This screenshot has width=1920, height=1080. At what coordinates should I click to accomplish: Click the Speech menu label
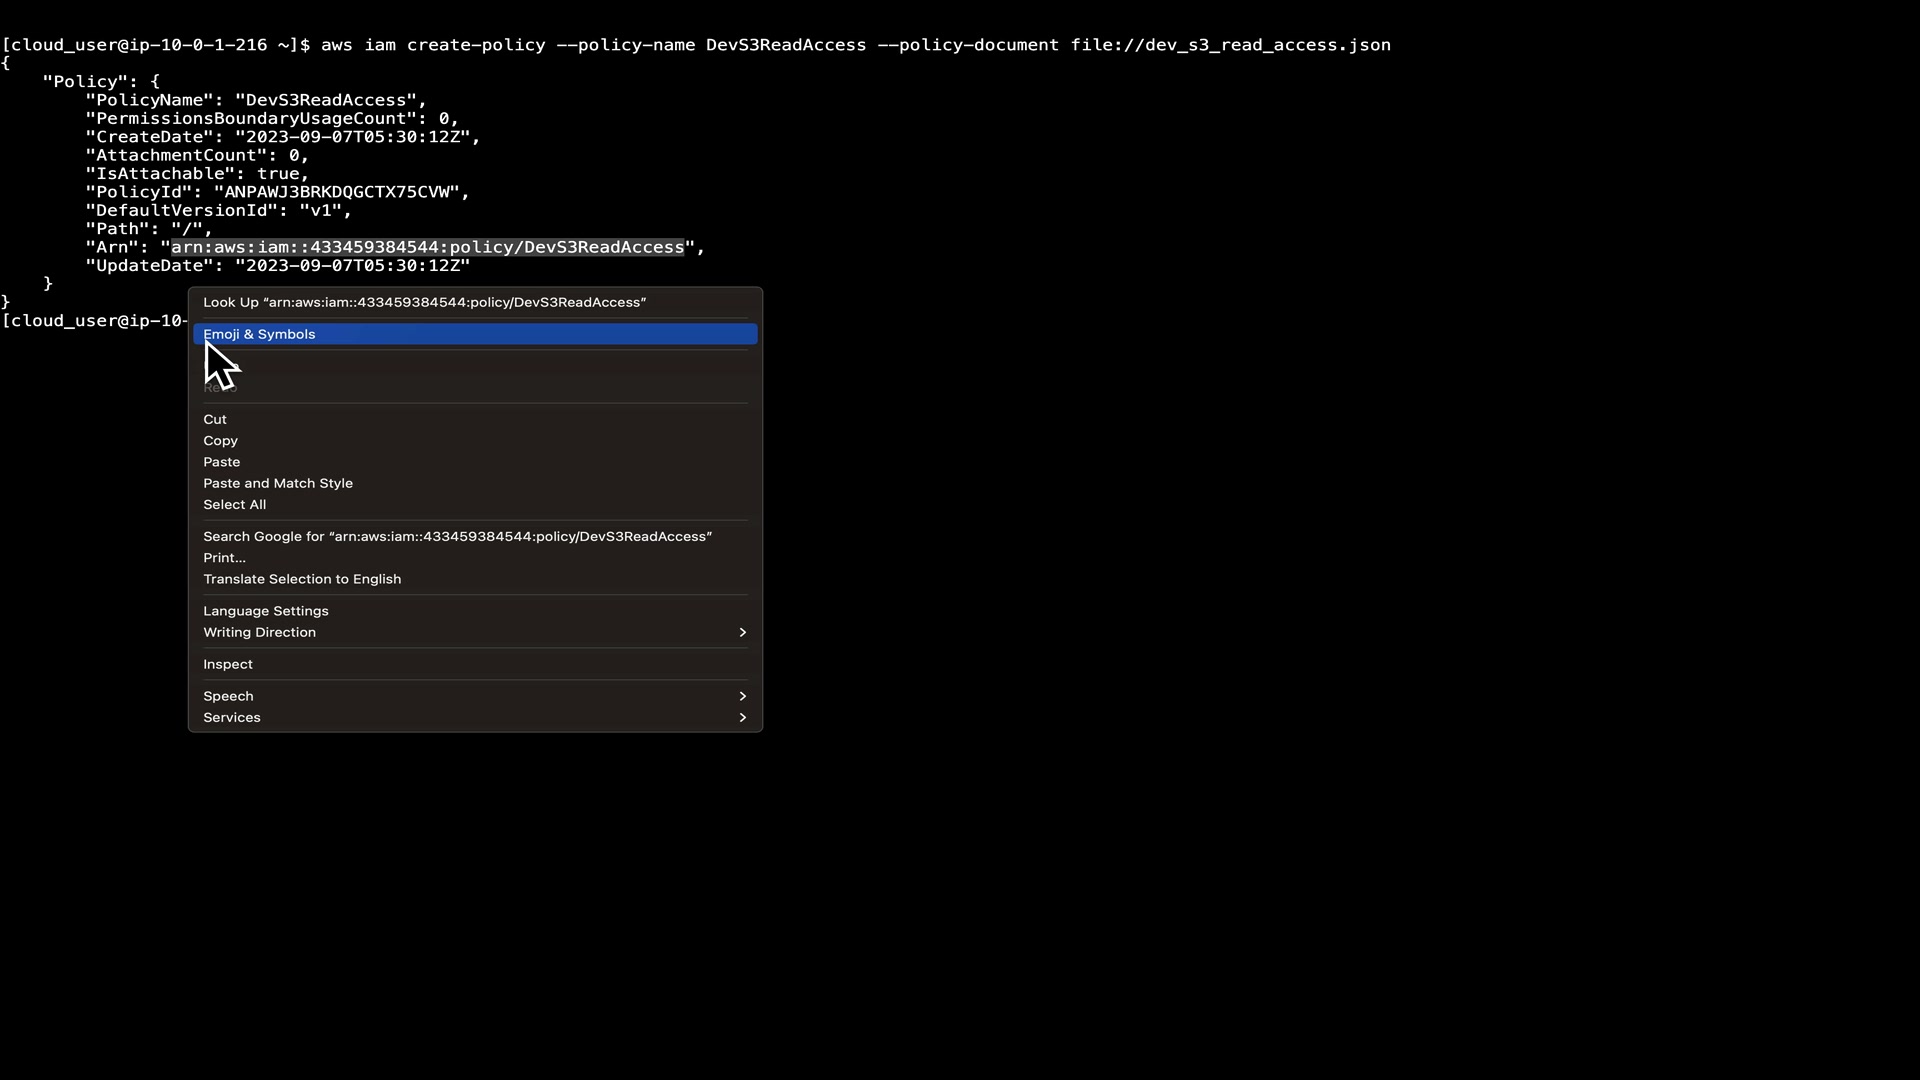point(228,696)
